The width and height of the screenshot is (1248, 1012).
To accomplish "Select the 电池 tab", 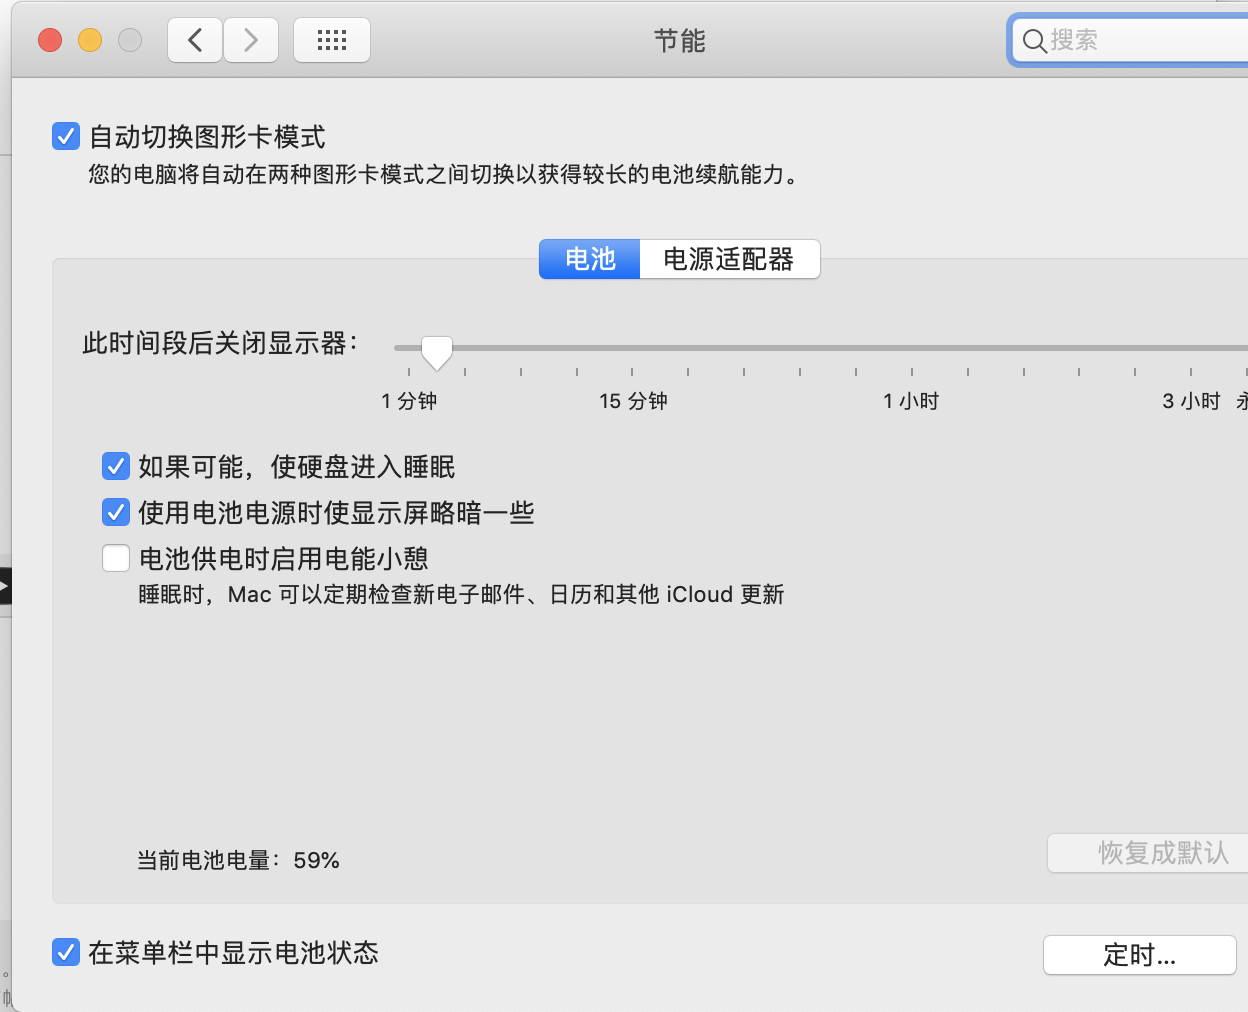I will point(589,259).
